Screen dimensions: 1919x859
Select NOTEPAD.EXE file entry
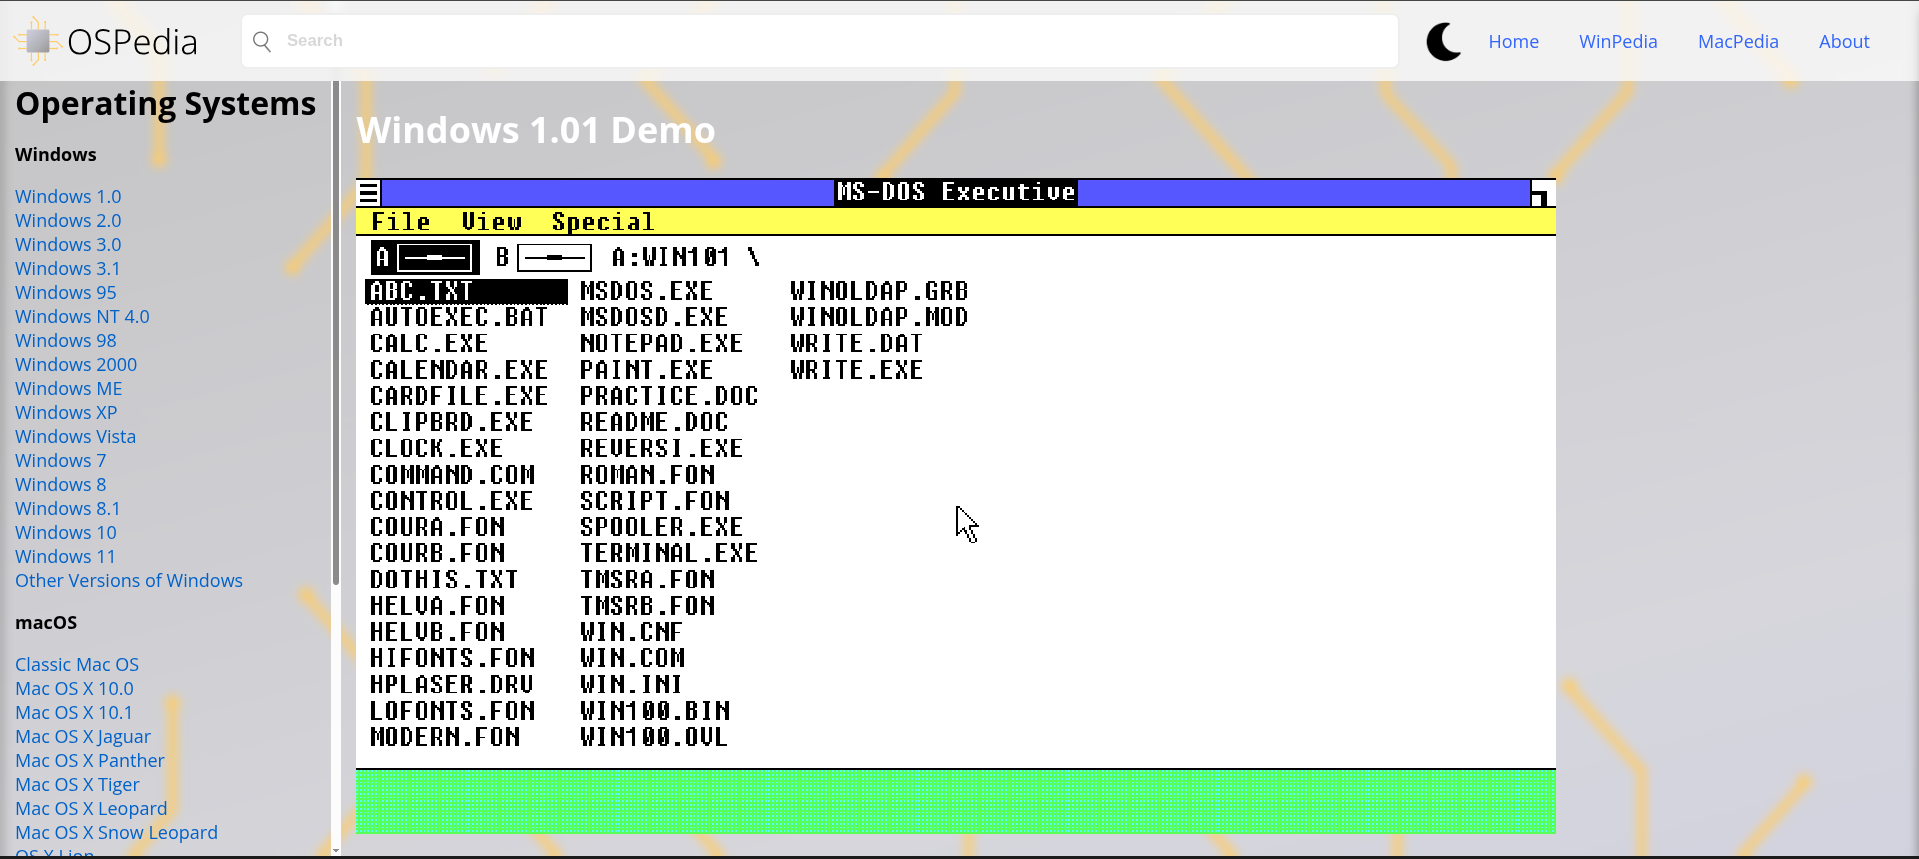(x=661, y=344)
